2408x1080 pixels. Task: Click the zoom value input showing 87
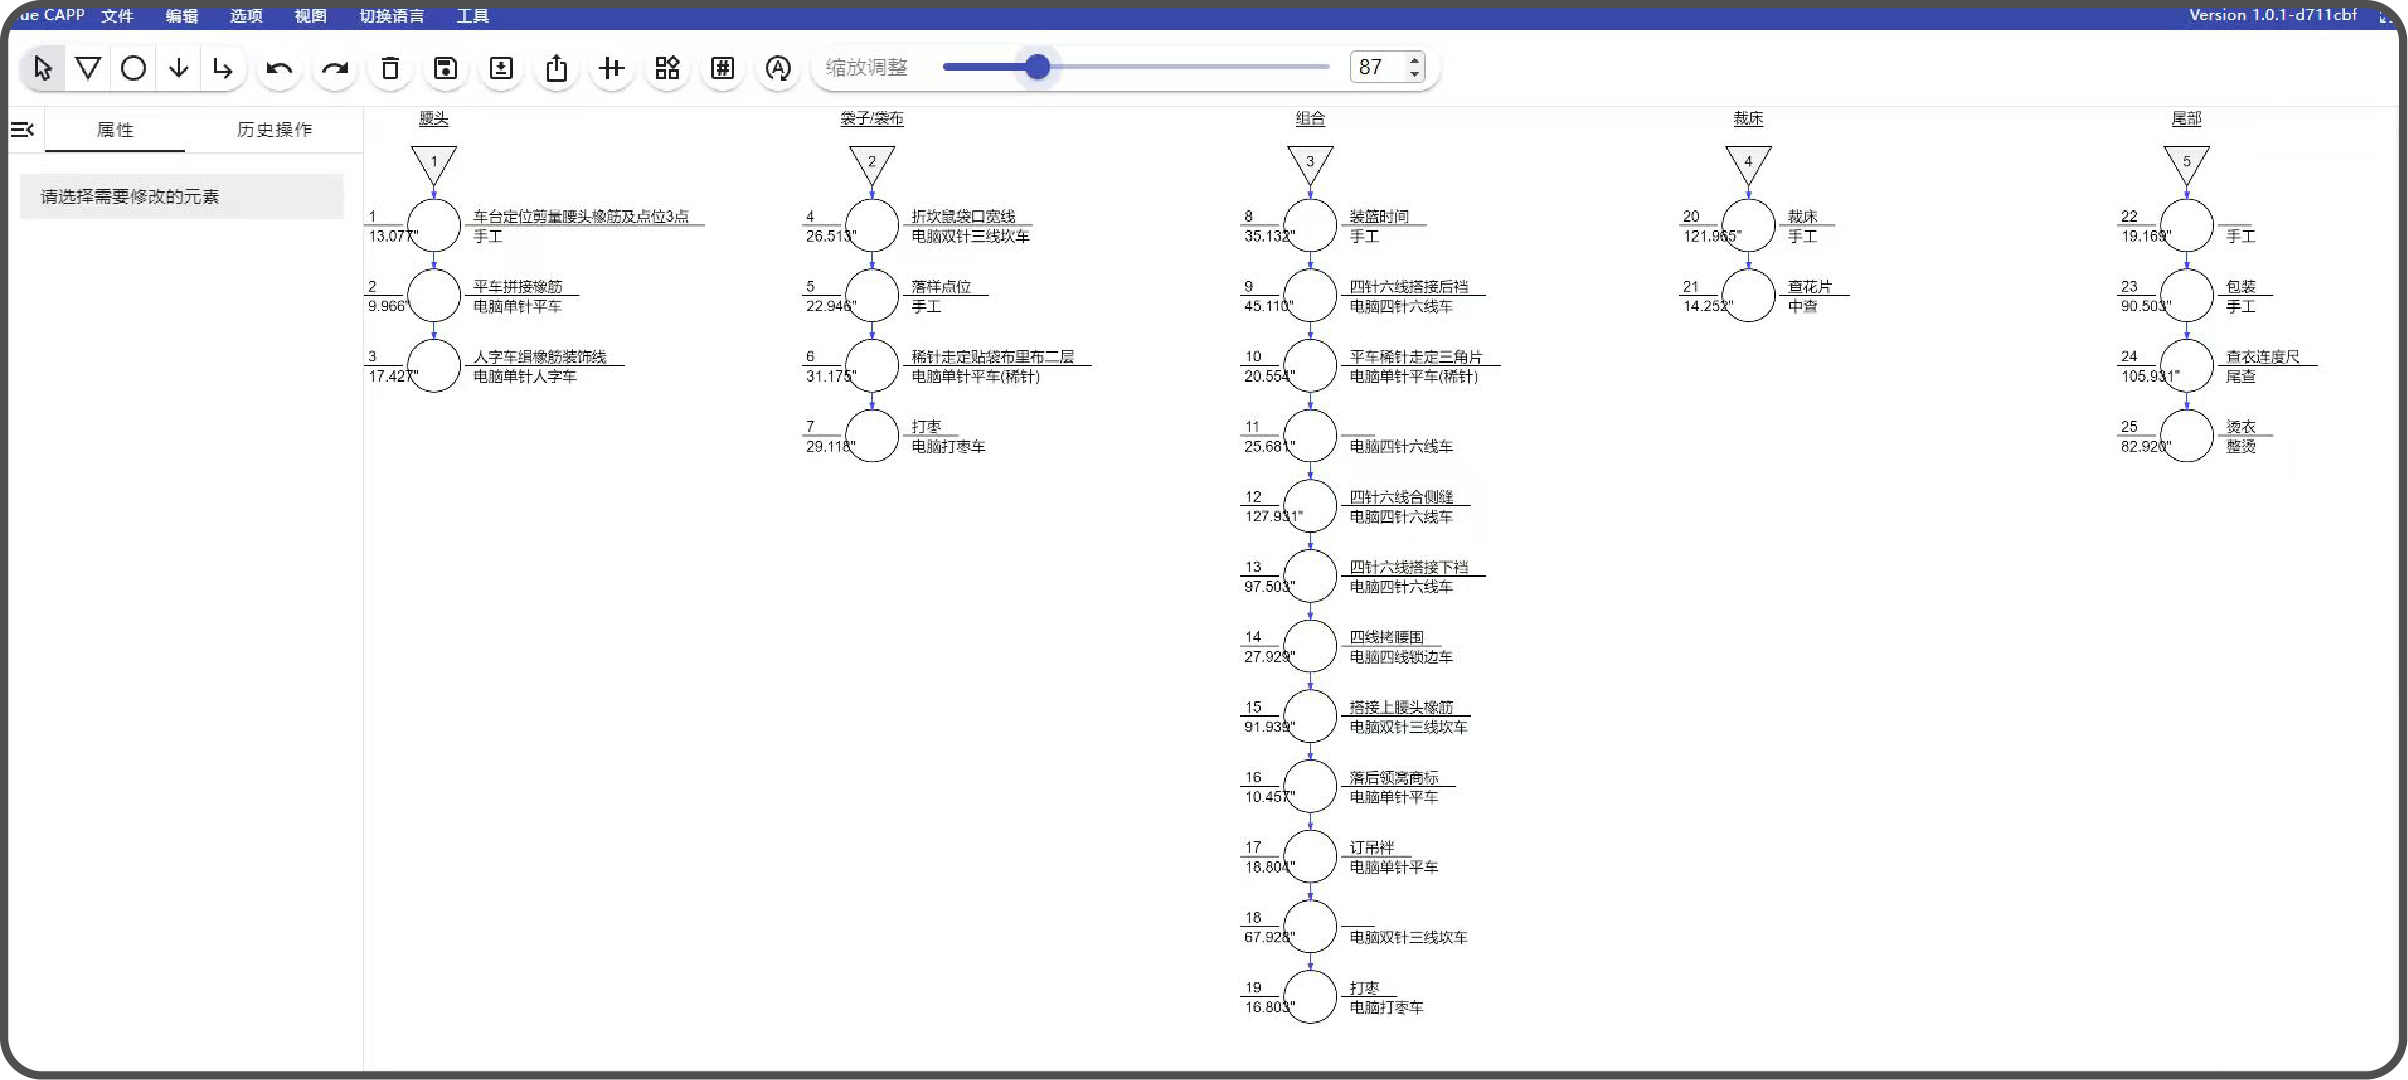(1377, 67)
